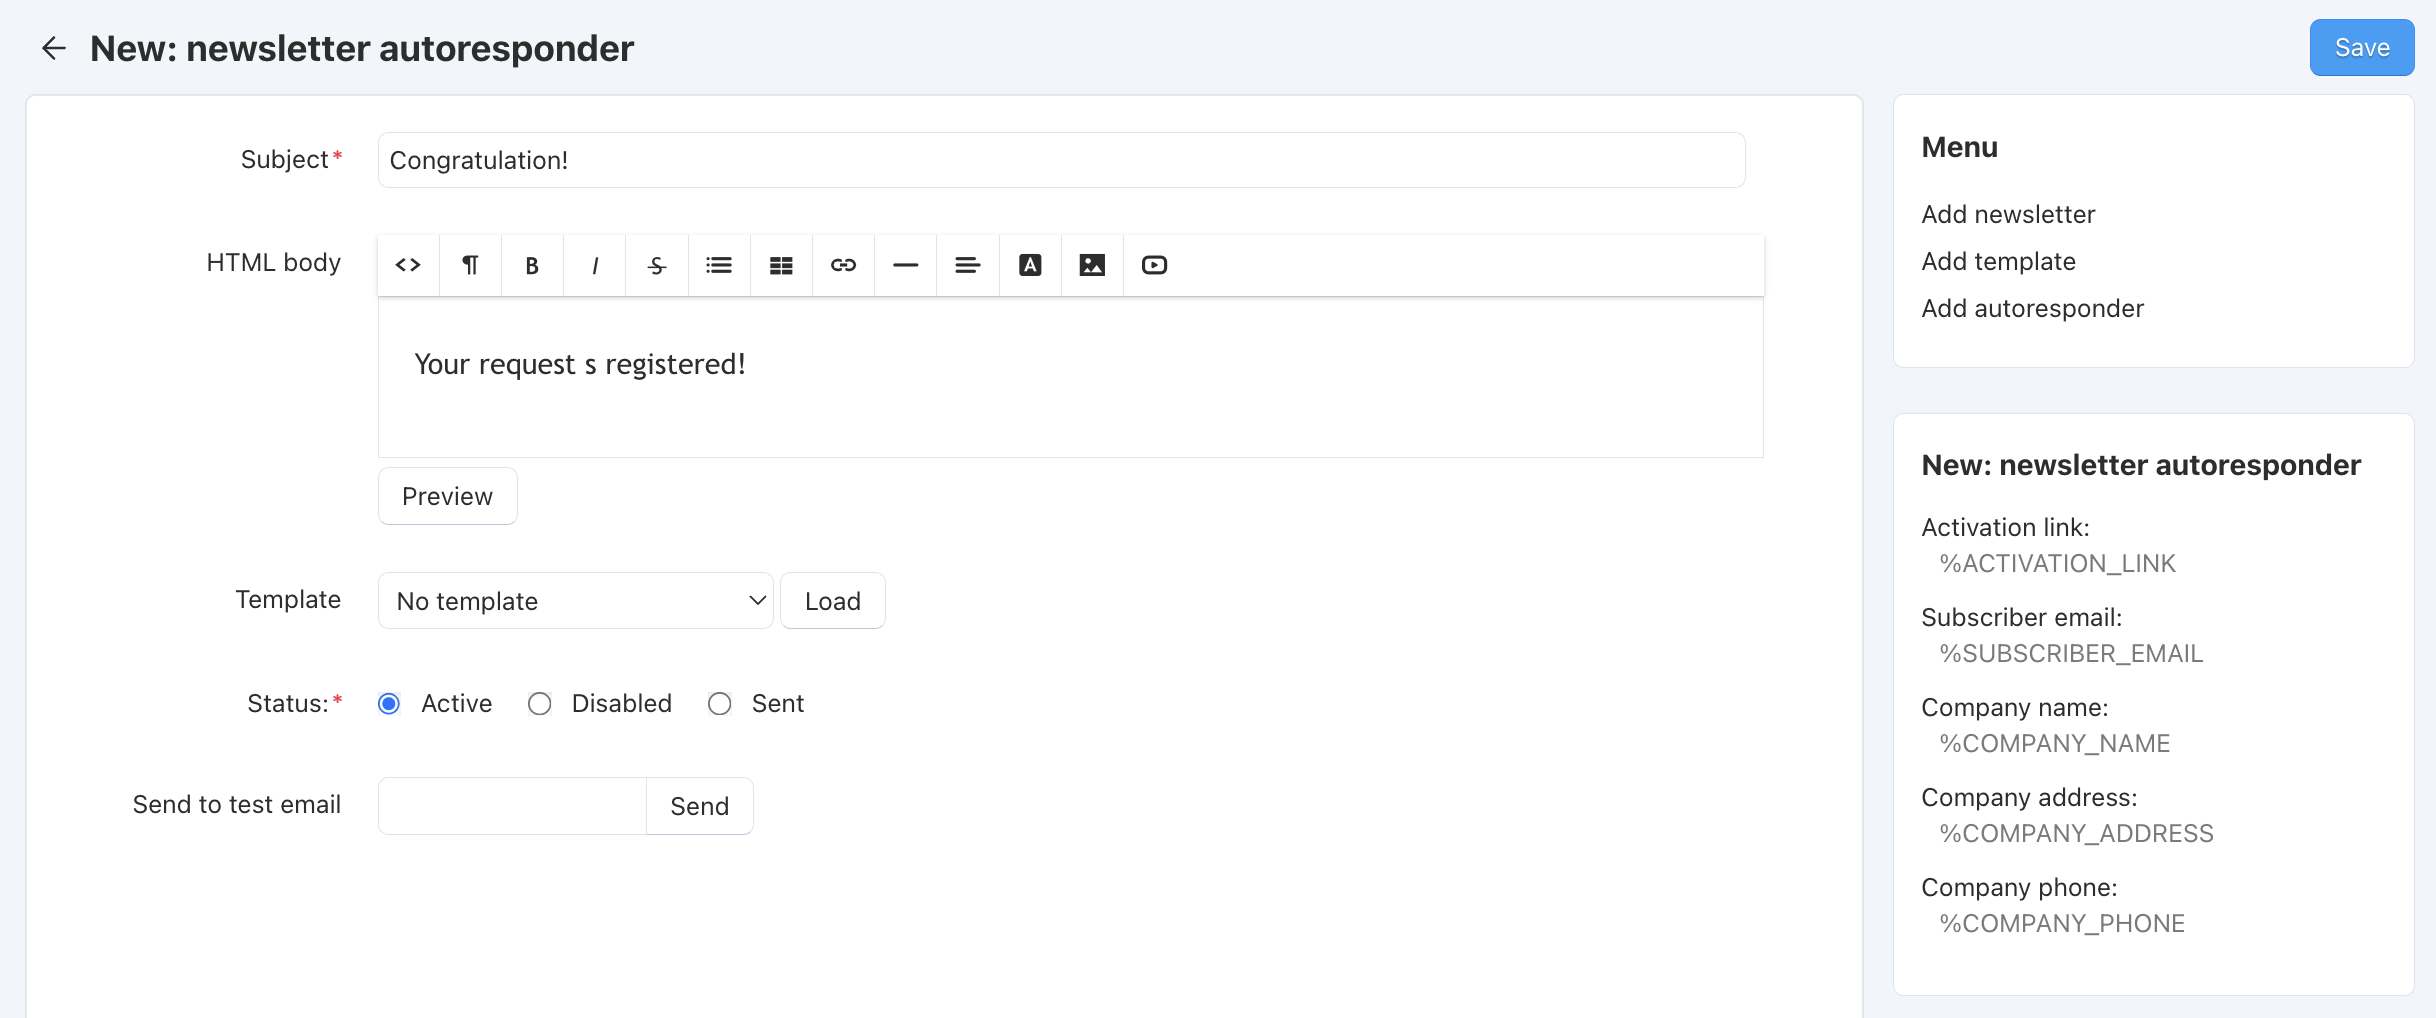Select the Sent status radio

720,704
